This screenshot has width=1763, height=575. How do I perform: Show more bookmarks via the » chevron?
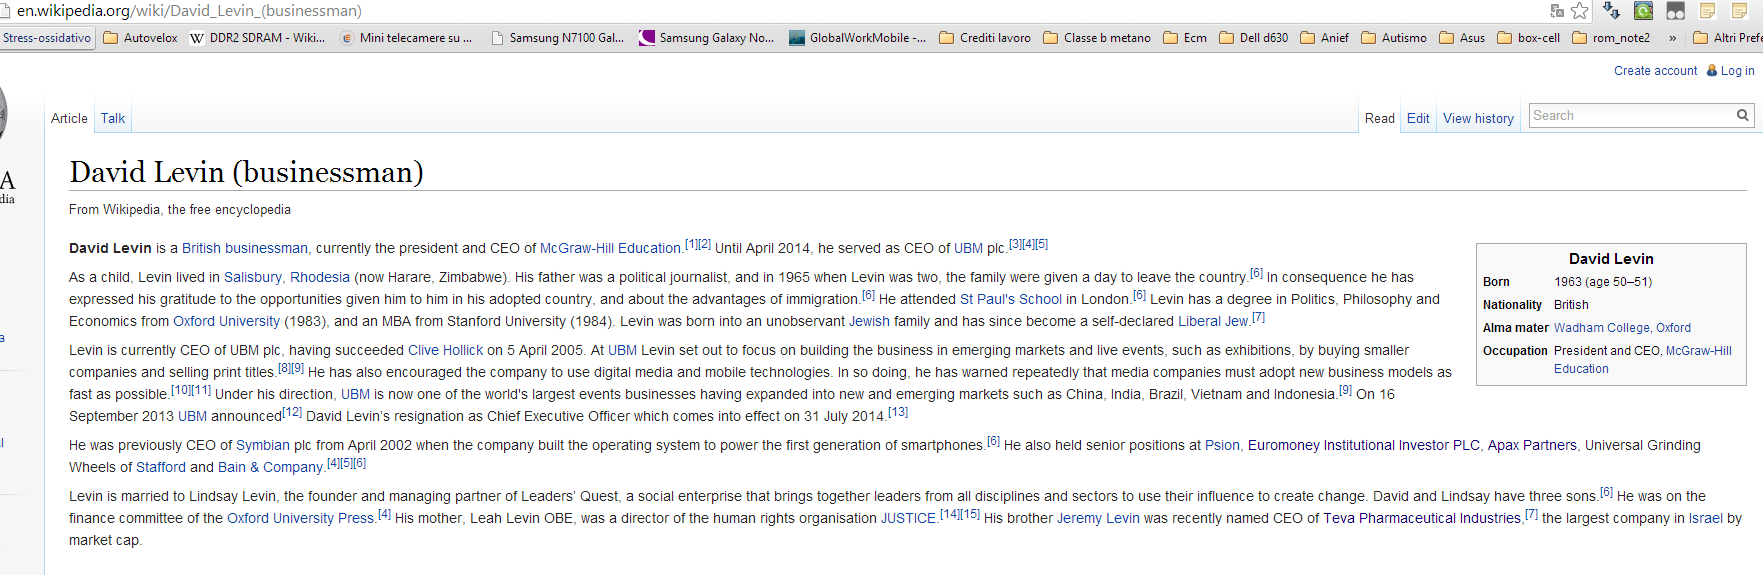tap(1673, 38)
